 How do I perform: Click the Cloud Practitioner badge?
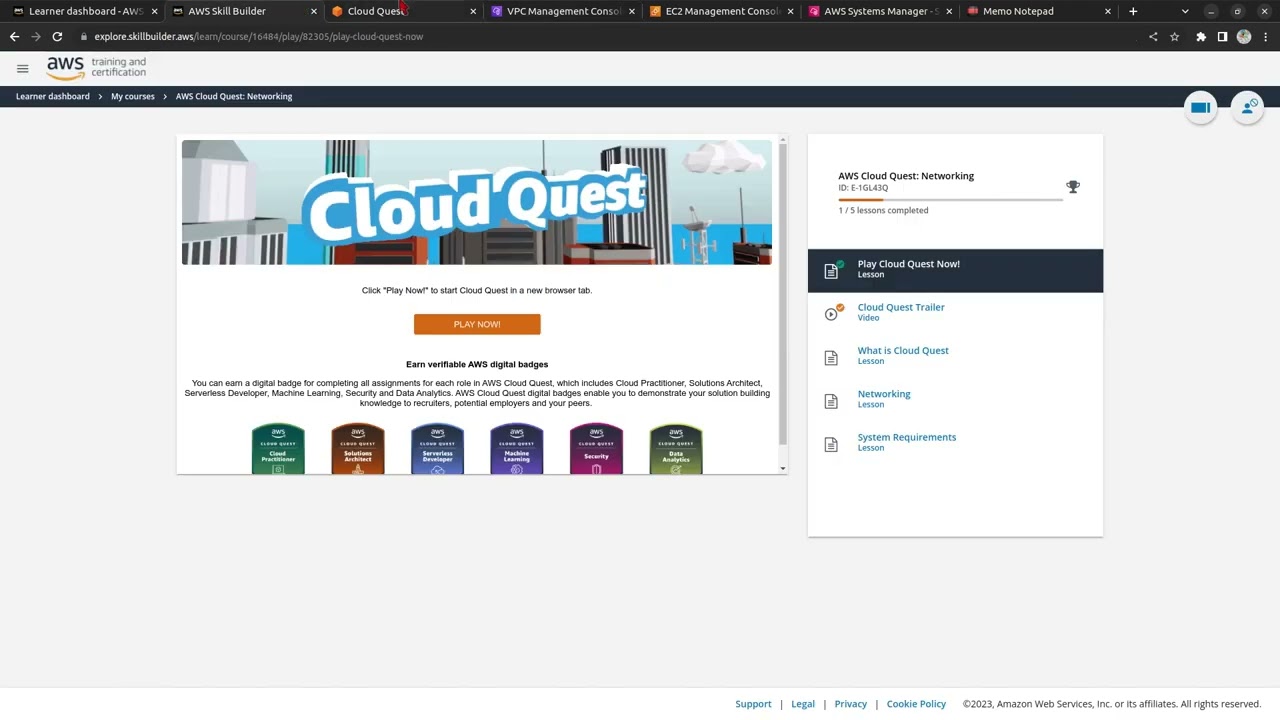pyautogui.click(x=278, y=449)
